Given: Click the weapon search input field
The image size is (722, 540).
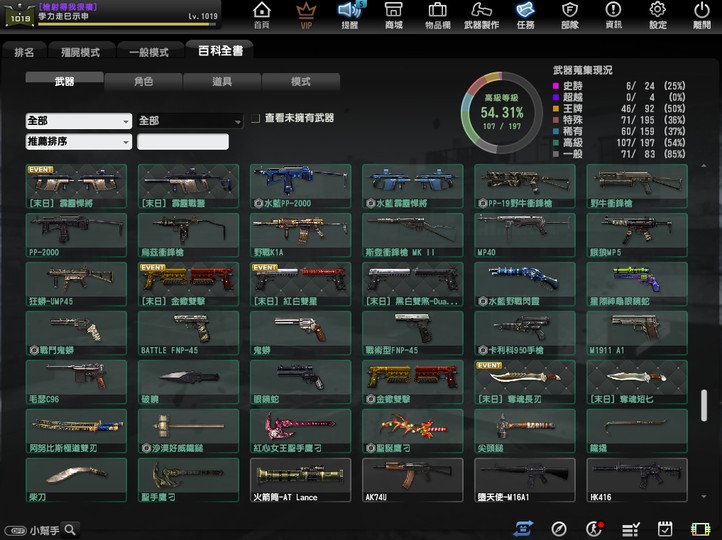Looking at the screenshot, I should 183,142.
